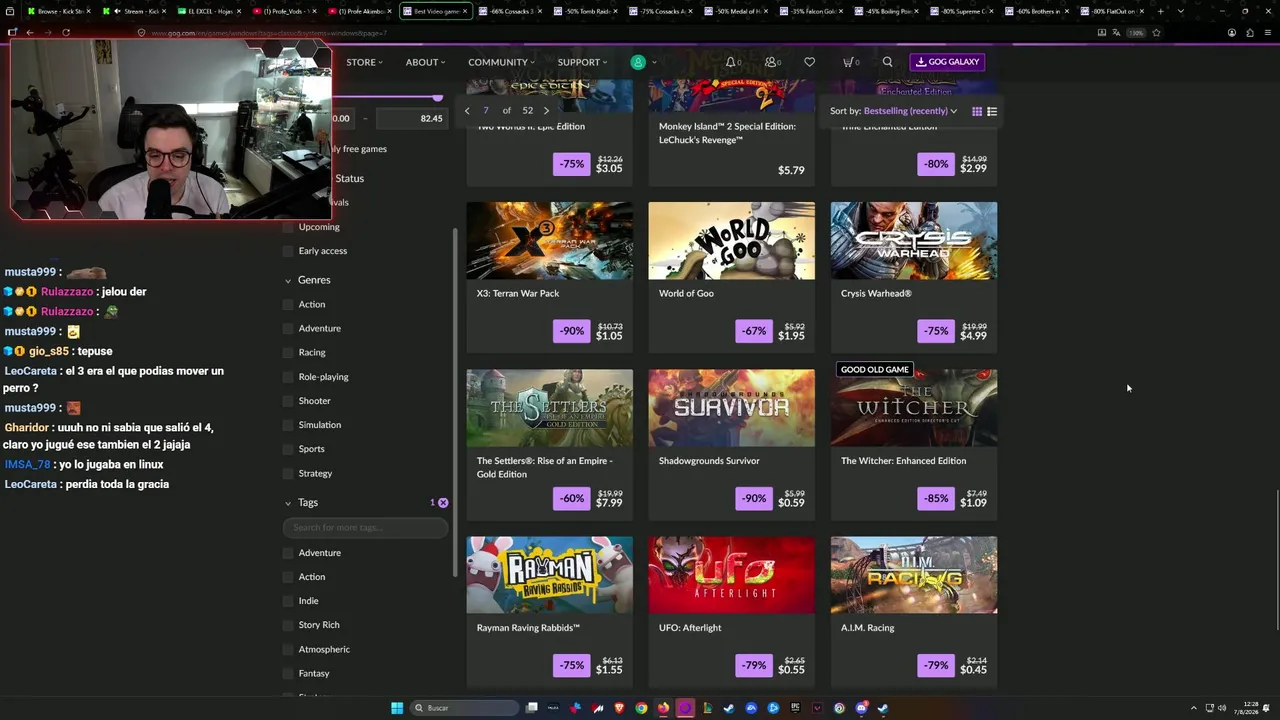Open Windows Start menu

[x=397, y=708]
